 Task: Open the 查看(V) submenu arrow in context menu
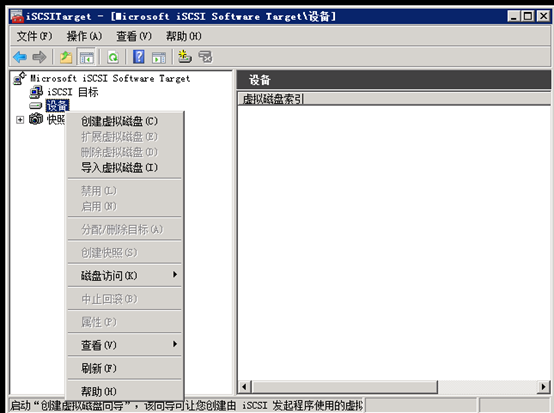175,344
